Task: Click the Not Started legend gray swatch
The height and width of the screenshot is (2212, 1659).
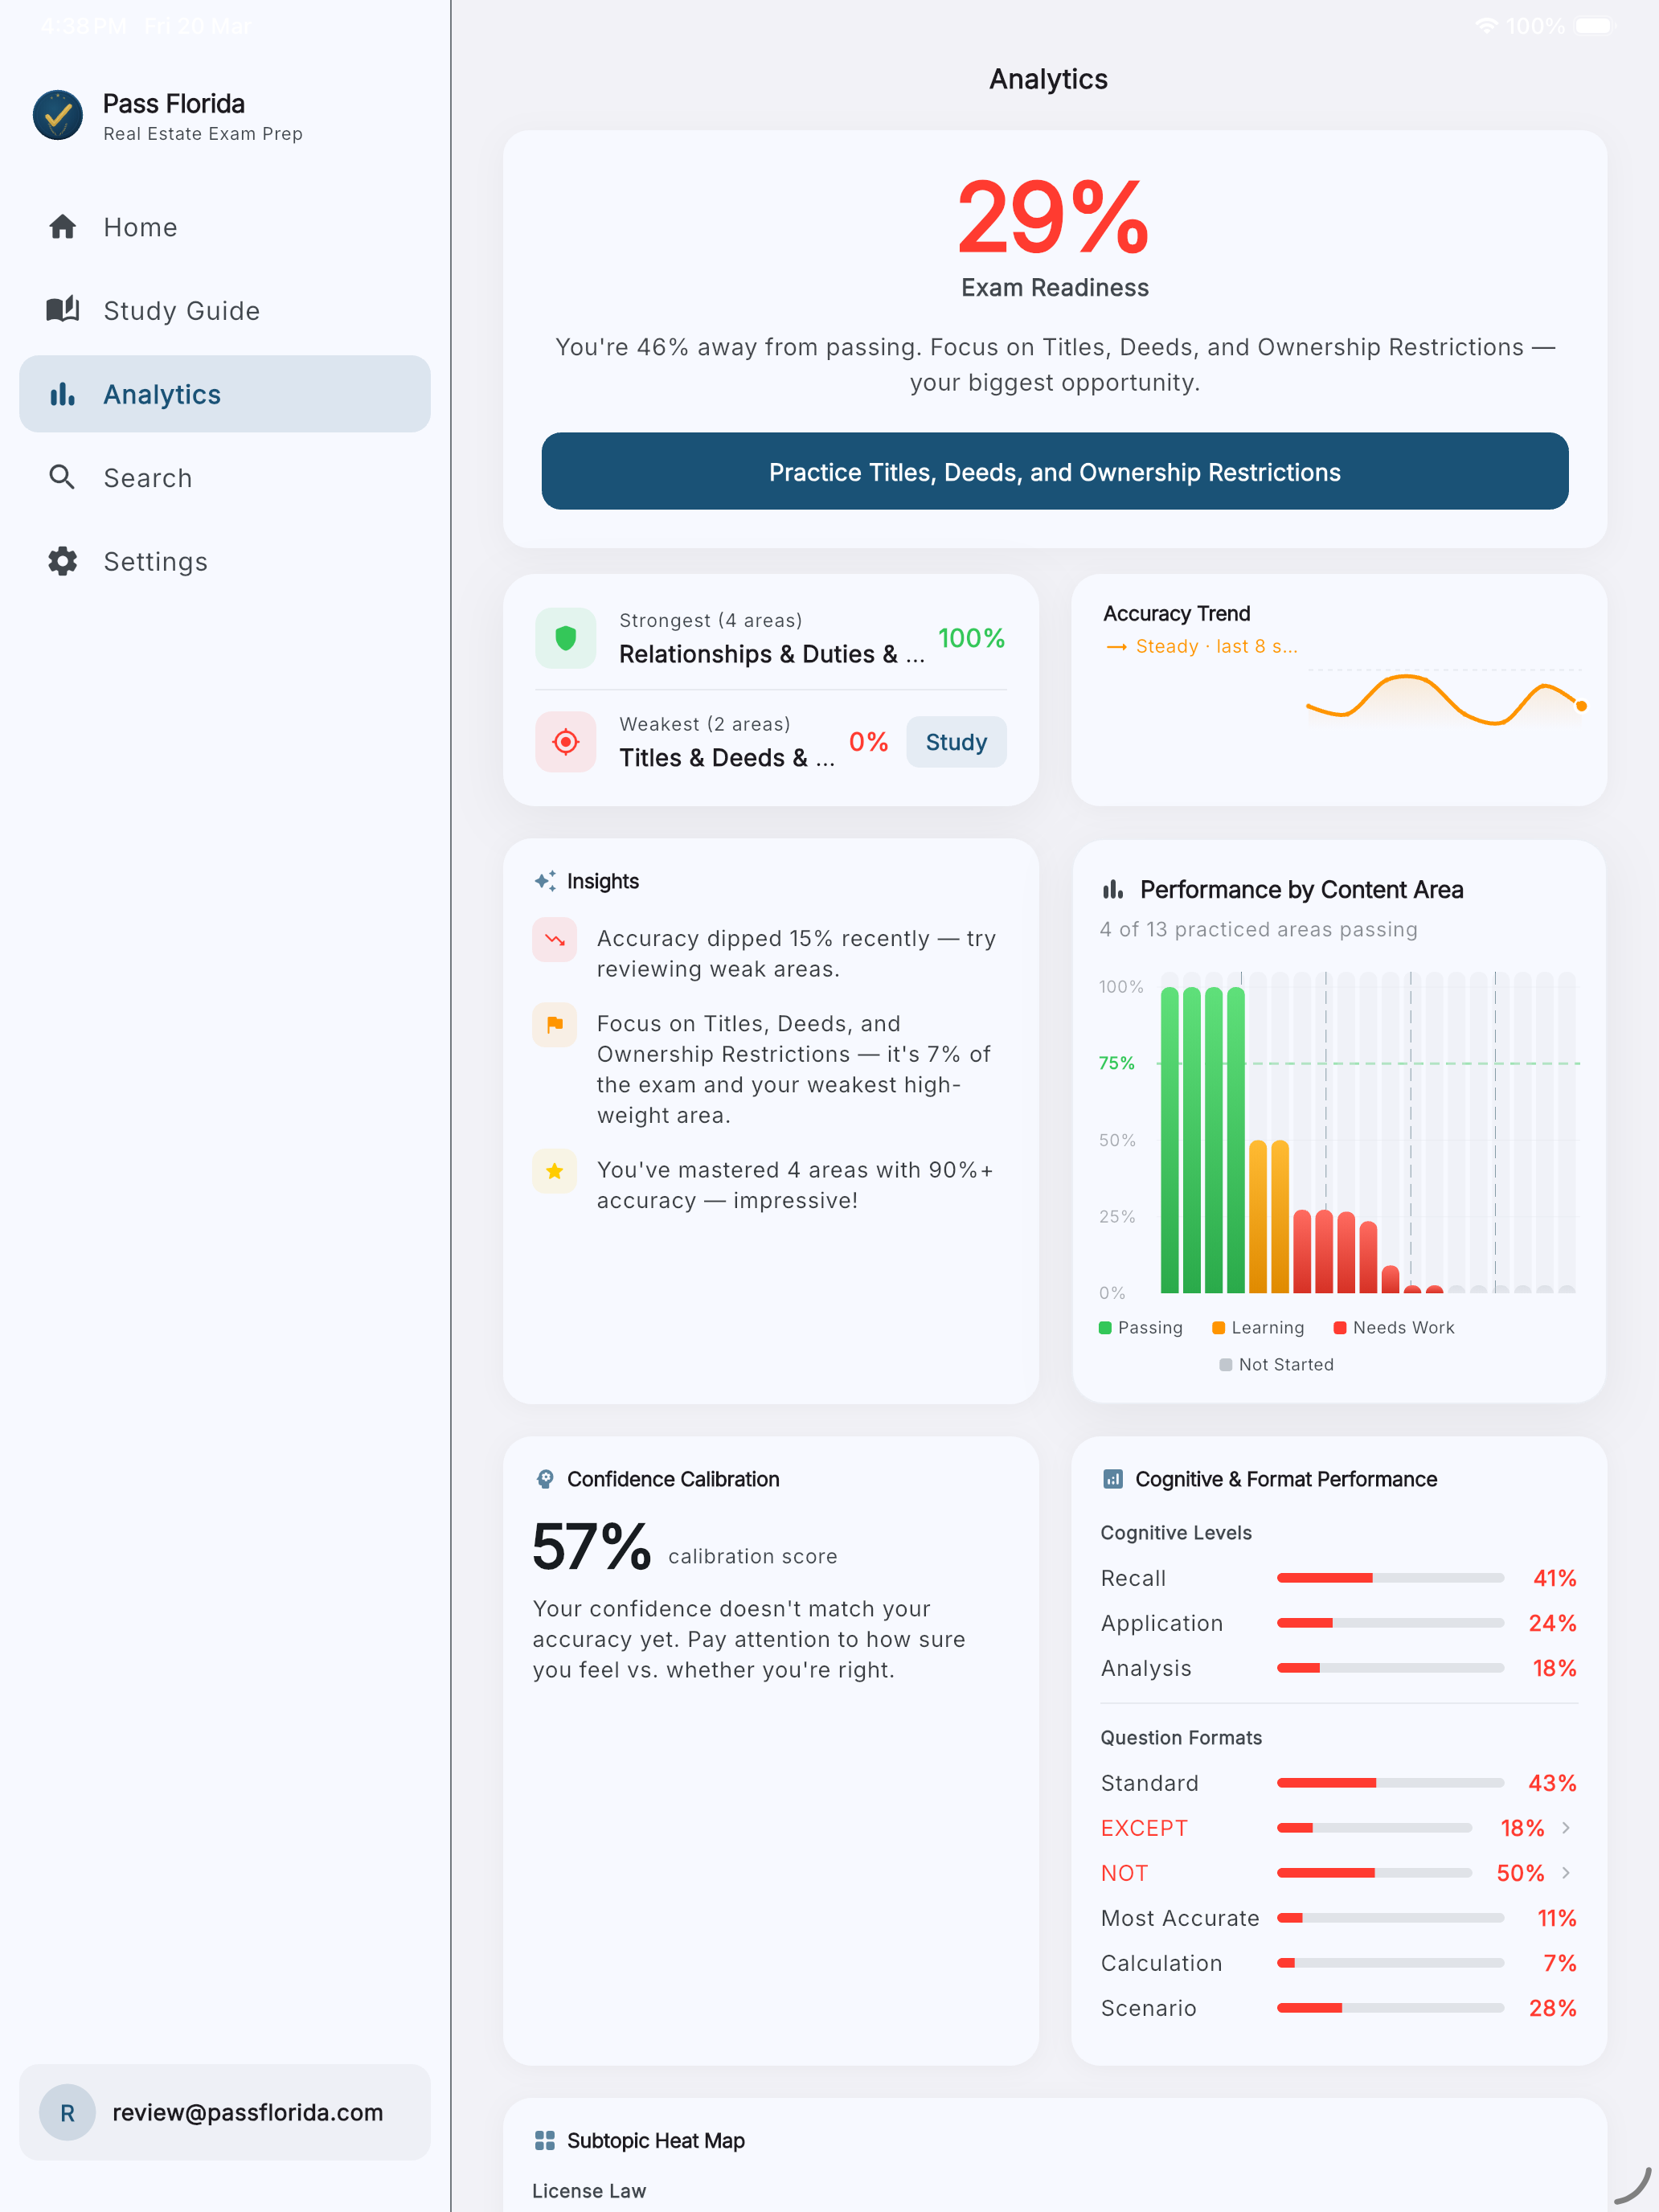Action: (1226, 1365)
